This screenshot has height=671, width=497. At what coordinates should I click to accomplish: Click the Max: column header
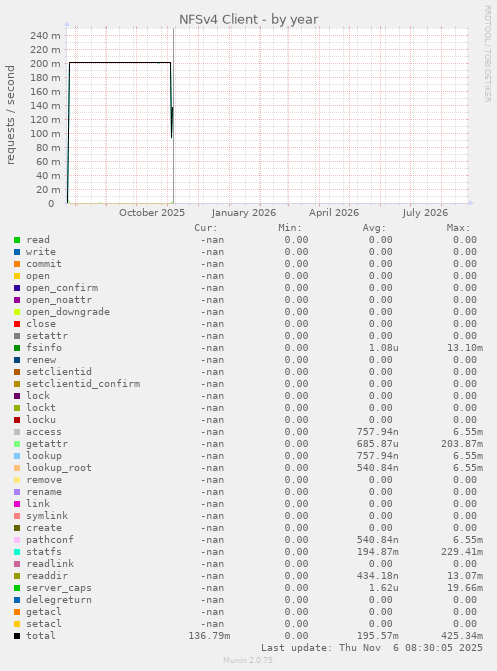458,228
